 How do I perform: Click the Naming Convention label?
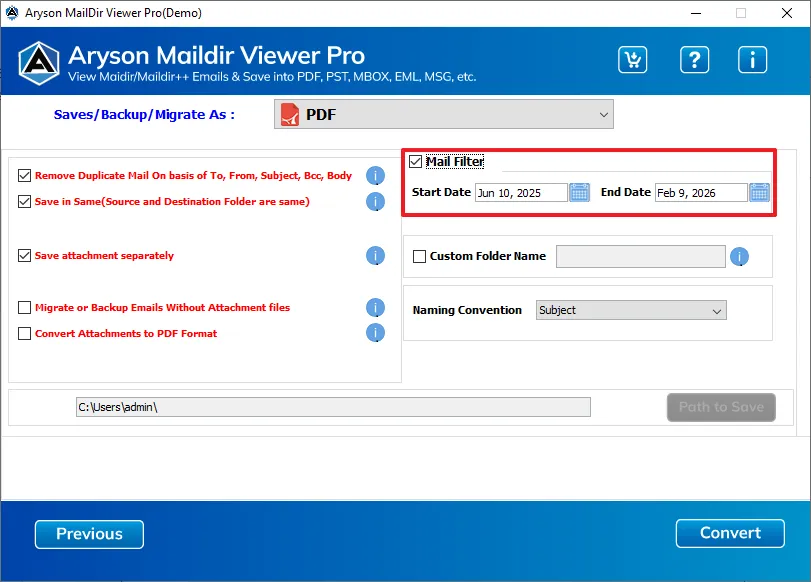(x=467, y=310)
